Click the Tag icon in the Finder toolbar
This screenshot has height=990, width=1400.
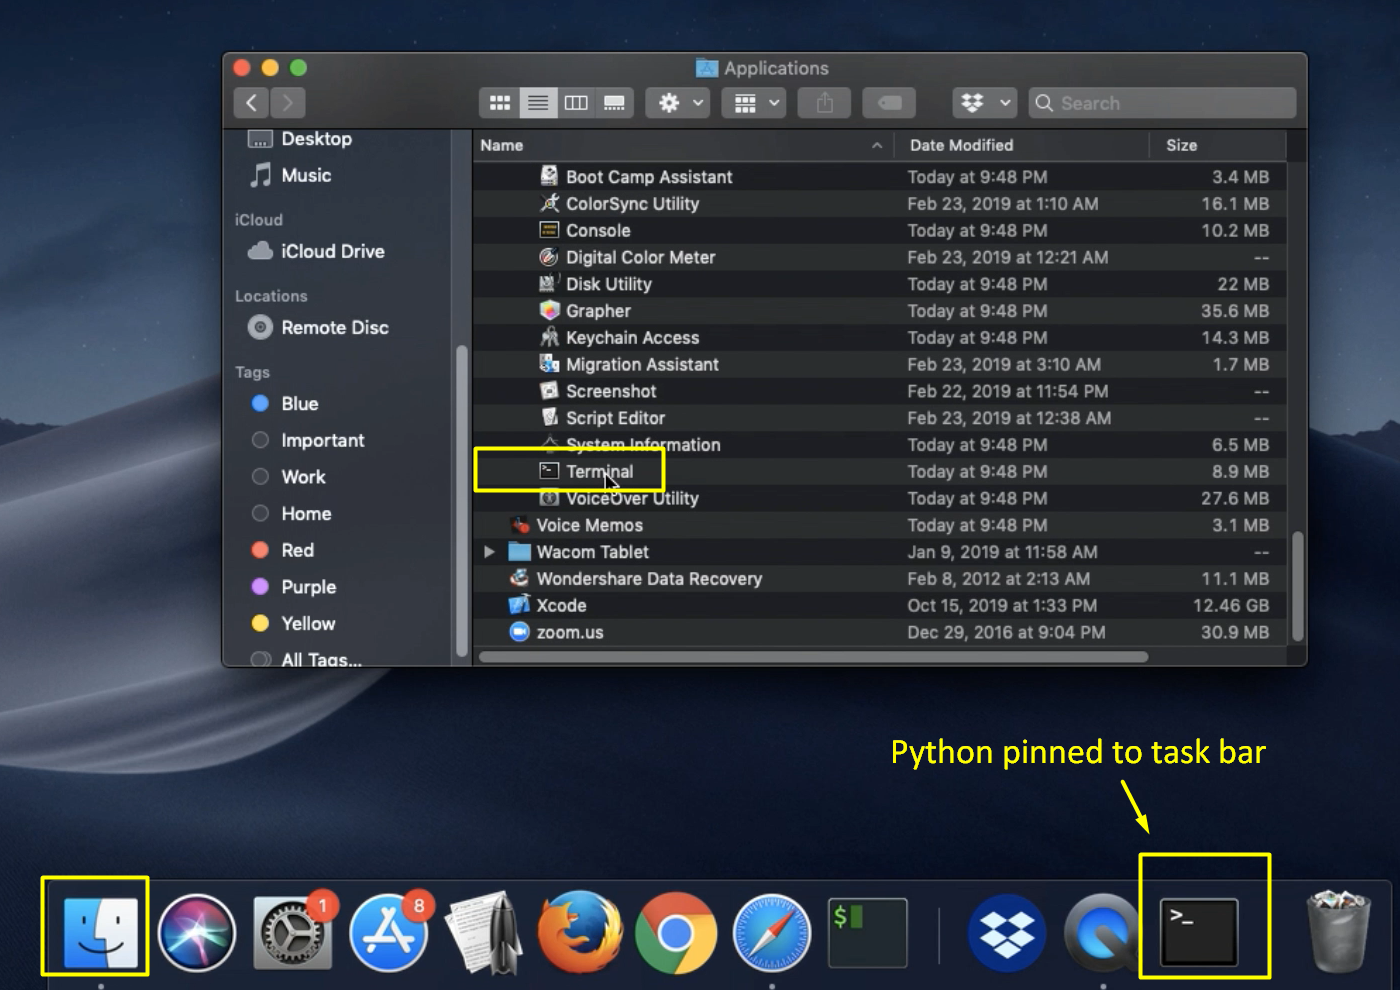888,102
